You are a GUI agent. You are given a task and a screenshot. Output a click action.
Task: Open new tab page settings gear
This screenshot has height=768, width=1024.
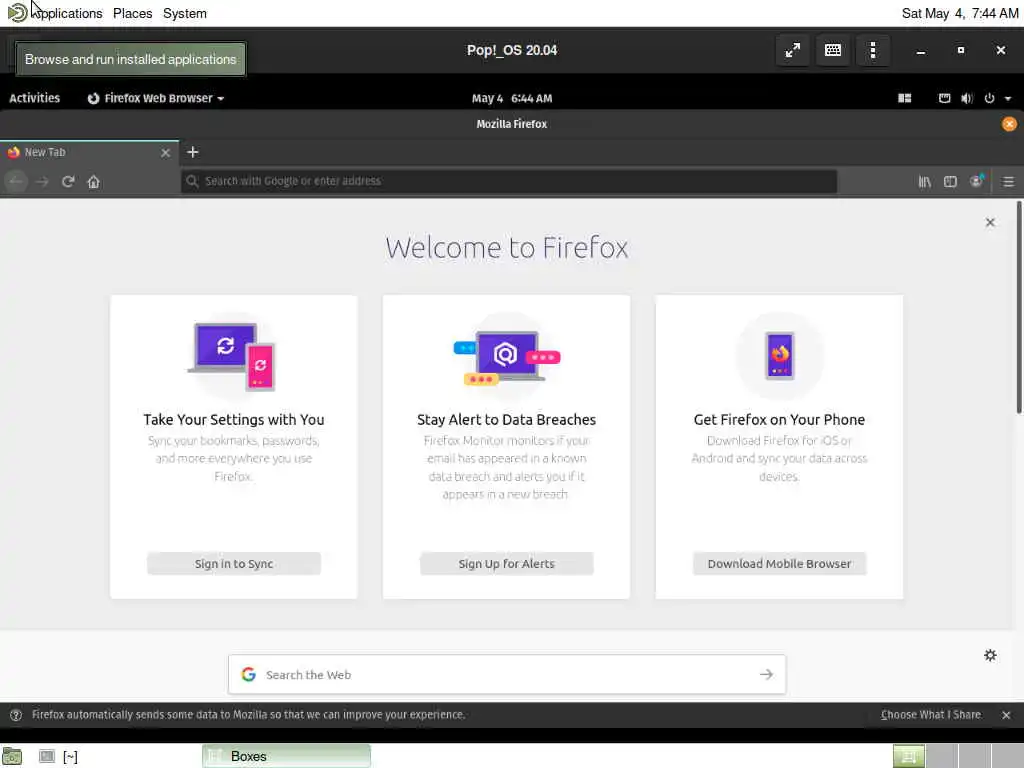coord(990,655)
